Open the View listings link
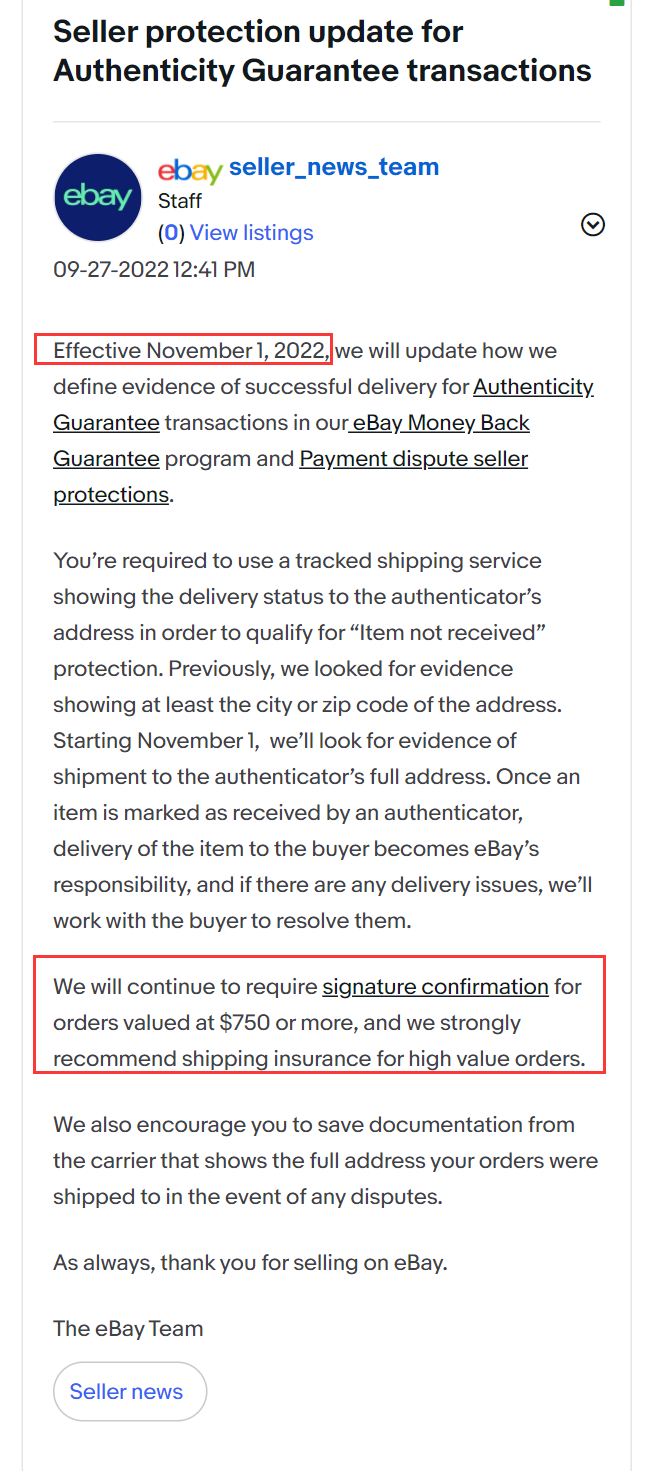The height and width of the screenshot is (1471, 655). point(252,233)
